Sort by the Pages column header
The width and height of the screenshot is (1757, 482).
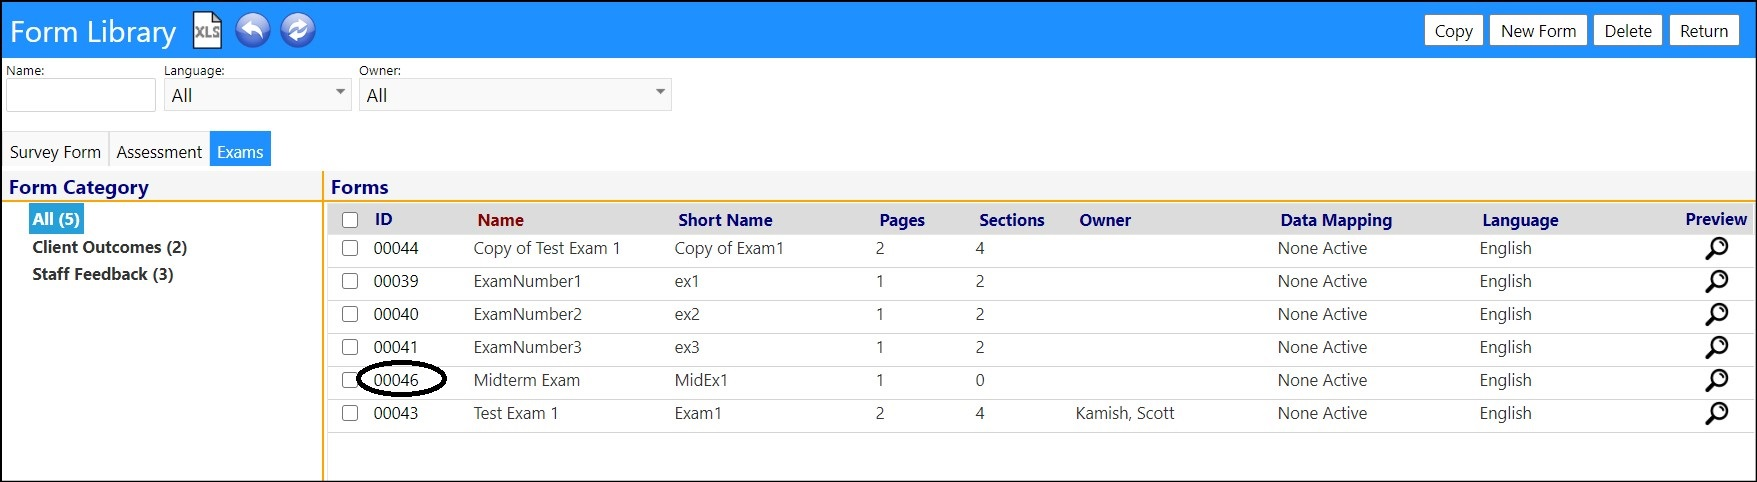[x=902, y=220]
